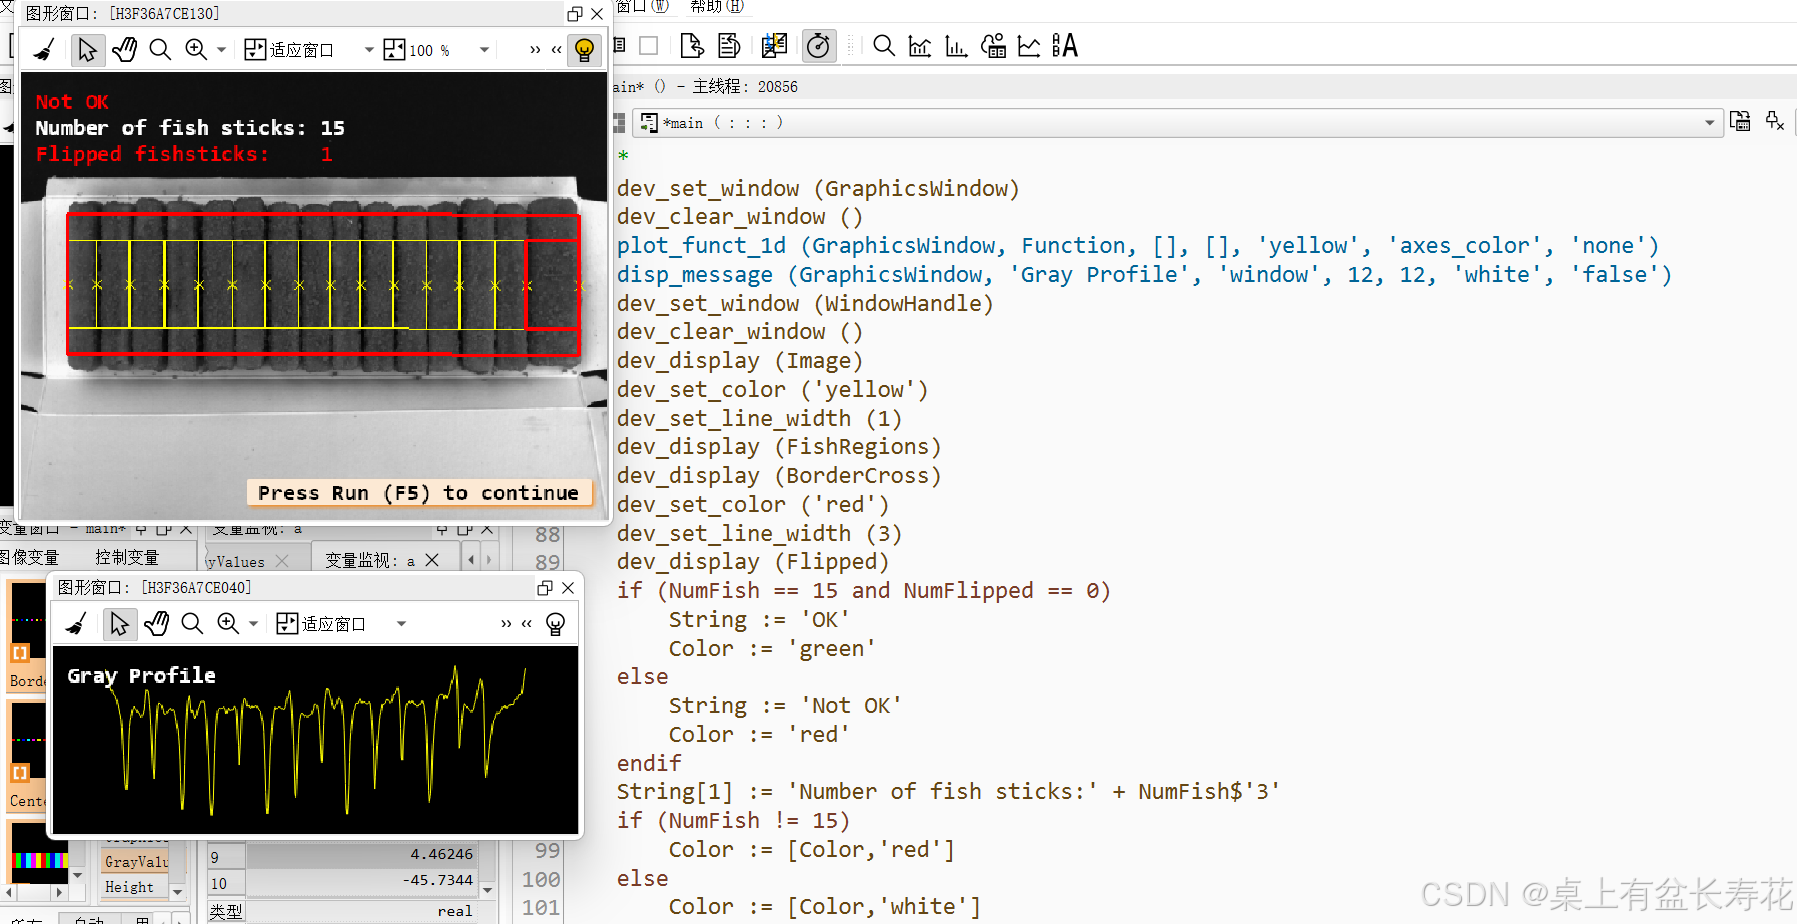Activate the hand tool in Gray Profile window
1797x924 pixels.
(156, 624)
